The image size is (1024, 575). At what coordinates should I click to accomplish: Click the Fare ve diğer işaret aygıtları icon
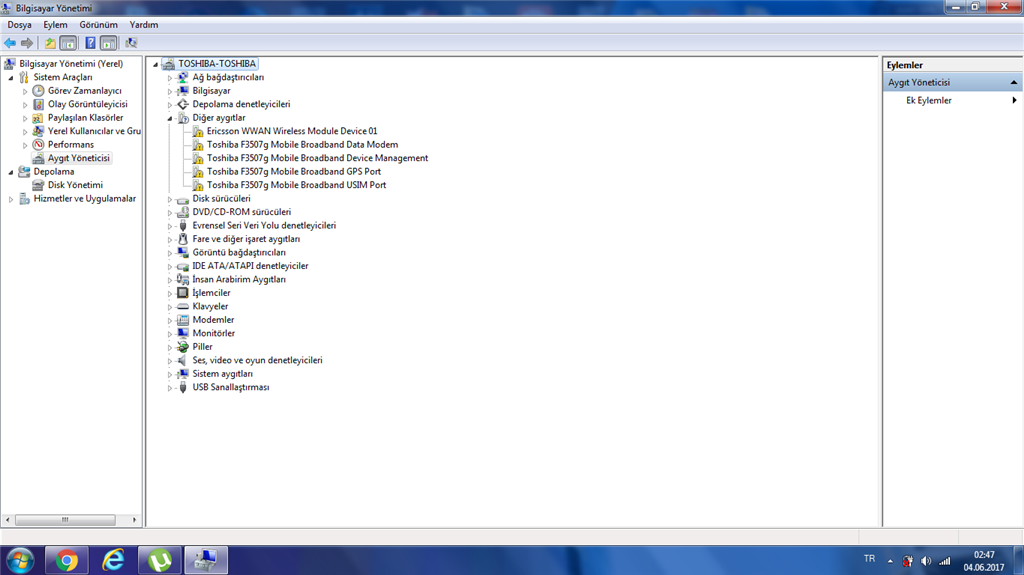pyautogui.click(x=183, y=239)
